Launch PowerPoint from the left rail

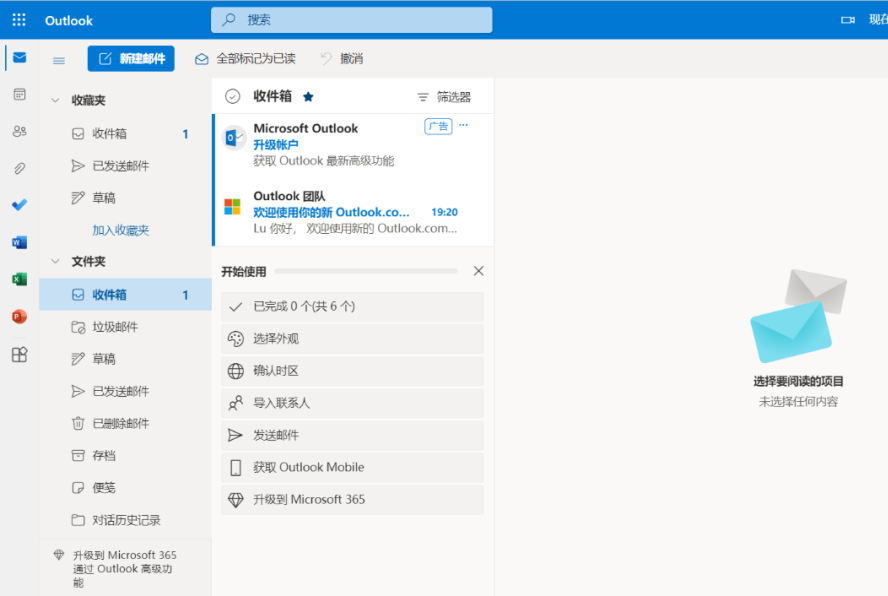19,316
